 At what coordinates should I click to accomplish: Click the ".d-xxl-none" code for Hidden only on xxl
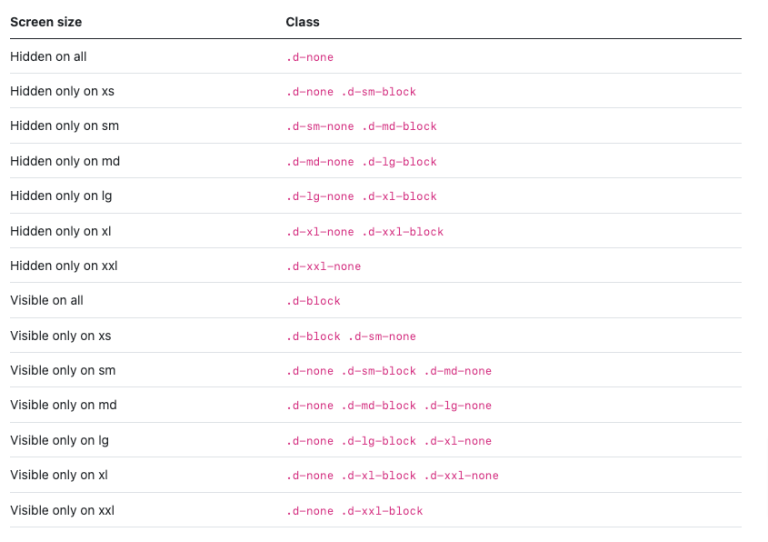pos(323,267)
